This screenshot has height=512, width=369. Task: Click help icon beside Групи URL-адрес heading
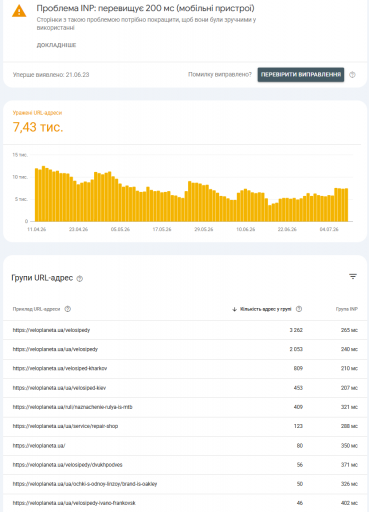coord(80,278)
